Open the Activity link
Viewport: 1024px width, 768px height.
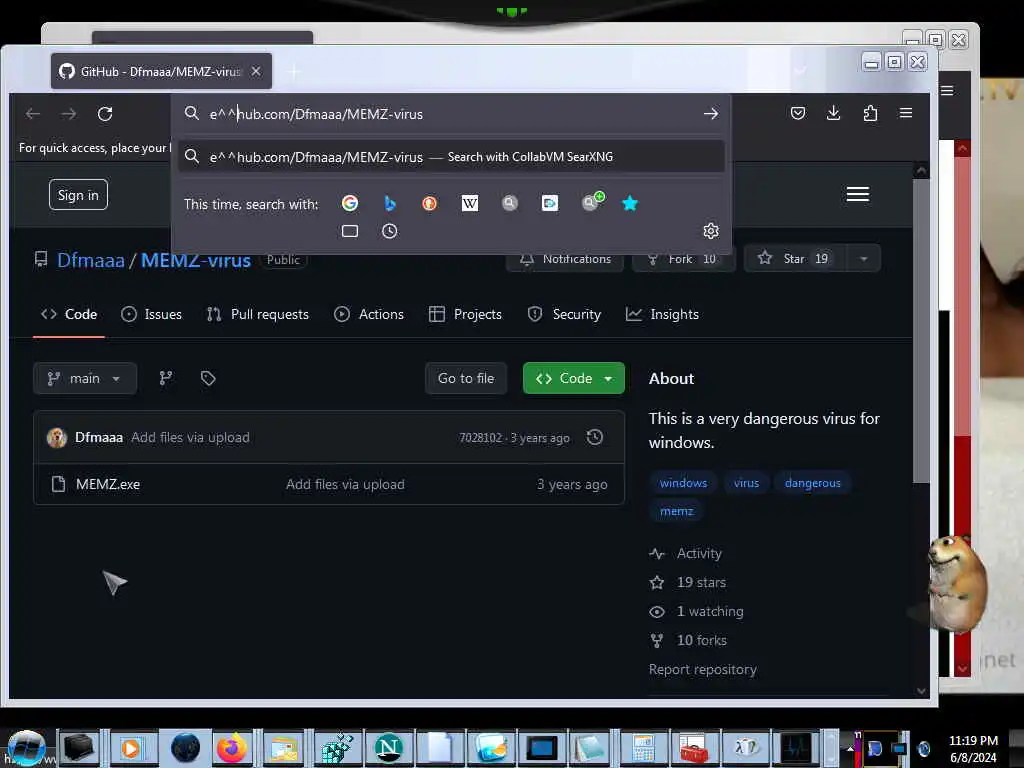pos(699,553)
